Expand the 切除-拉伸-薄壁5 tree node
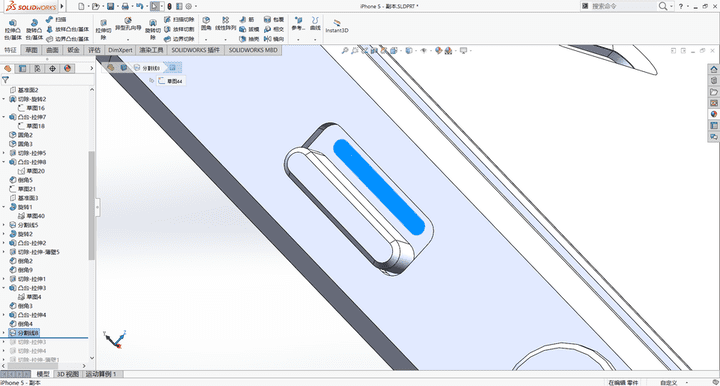720x386 pixels. [4, 252]
